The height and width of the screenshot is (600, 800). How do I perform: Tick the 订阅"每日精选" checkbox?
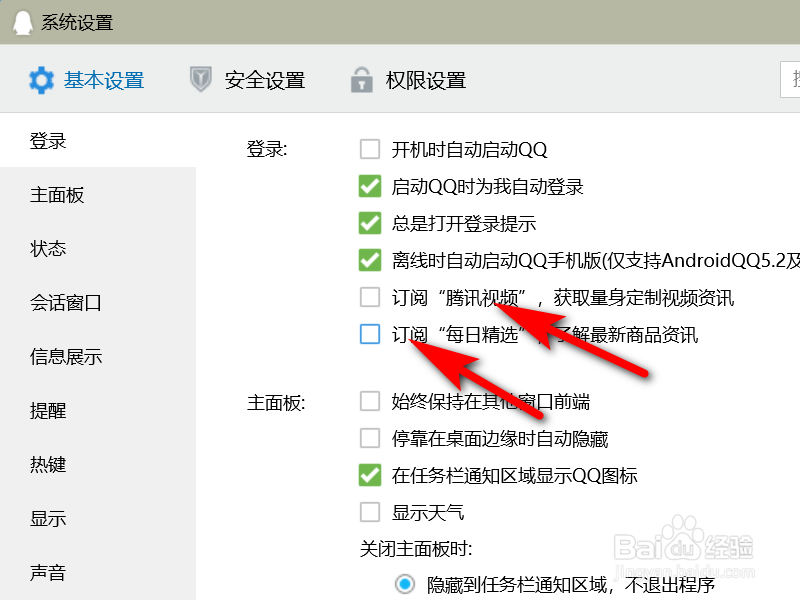(x=370, y=334)
